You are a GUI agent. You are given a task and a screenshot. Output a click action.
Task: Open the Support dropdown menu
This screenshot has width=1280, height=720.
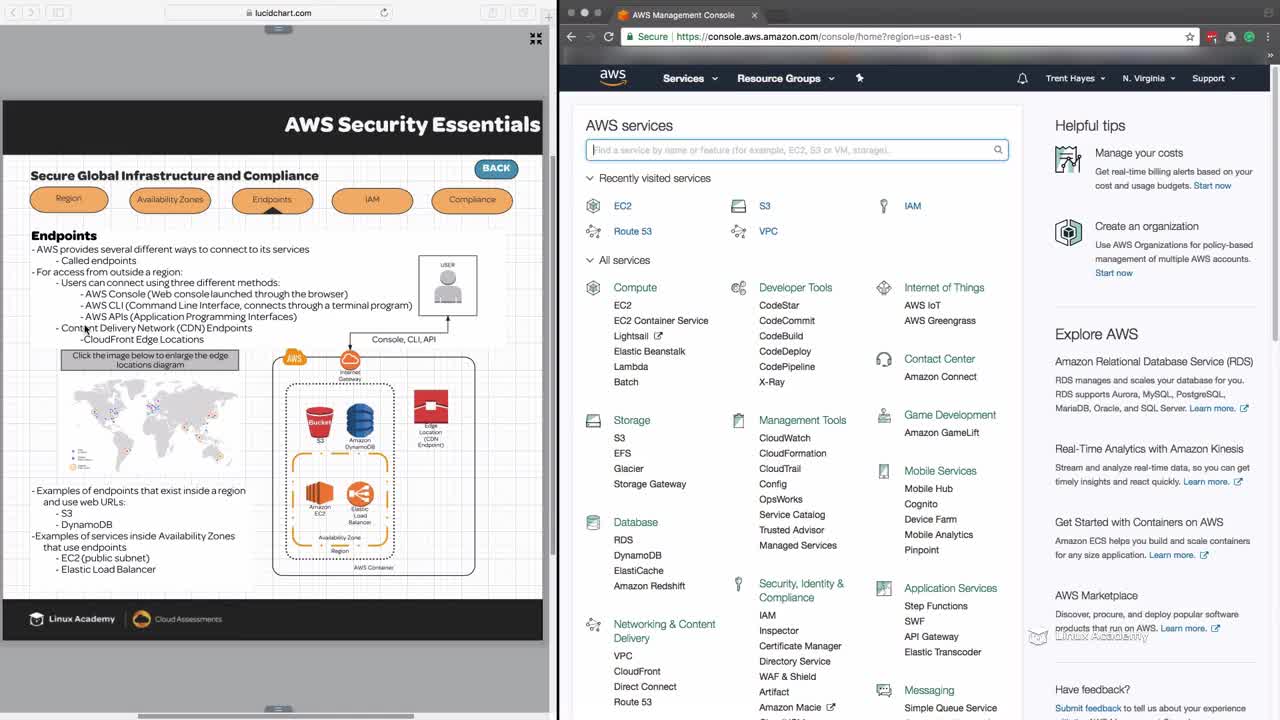click(1213, 78)
